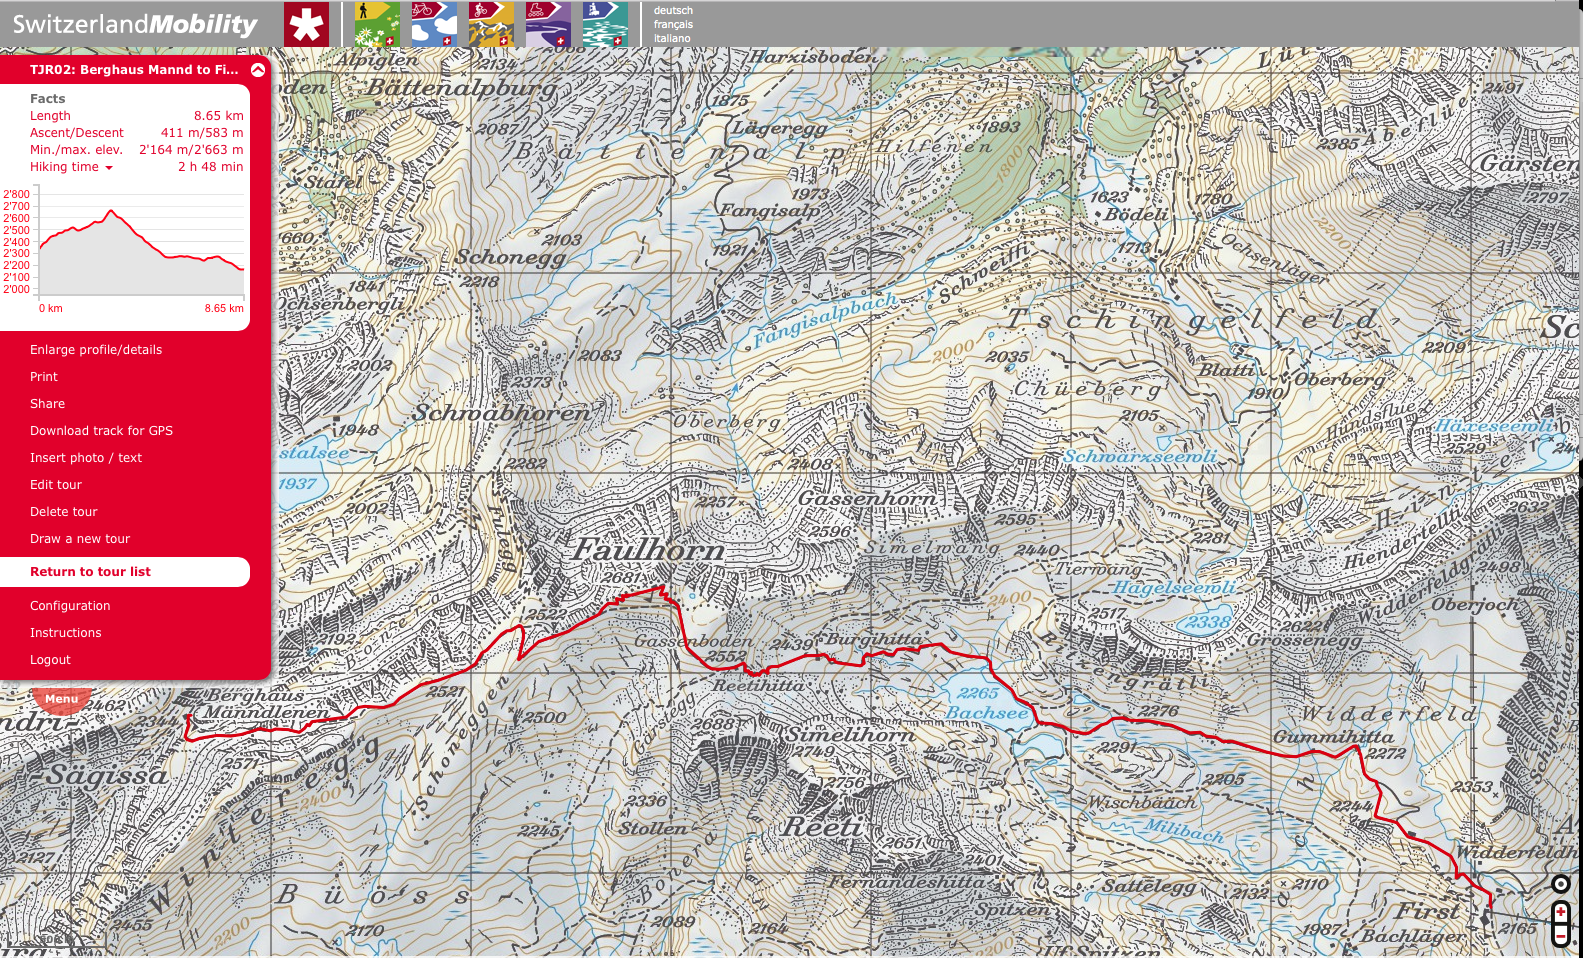This screenshot has height=958, width=1583.
Task: Click the Hagelseewli lake label
Action: pyautogui.click(x=1175, y=588)
